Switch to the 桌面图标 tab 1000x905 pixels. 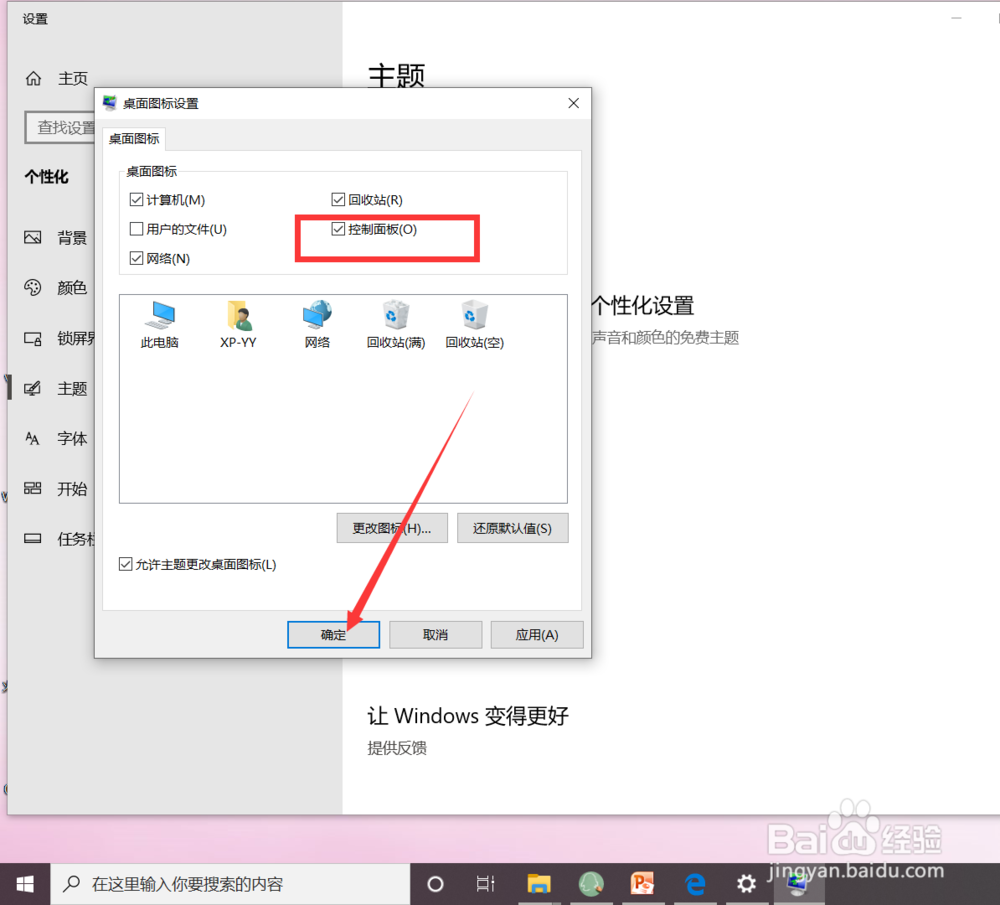133,138
